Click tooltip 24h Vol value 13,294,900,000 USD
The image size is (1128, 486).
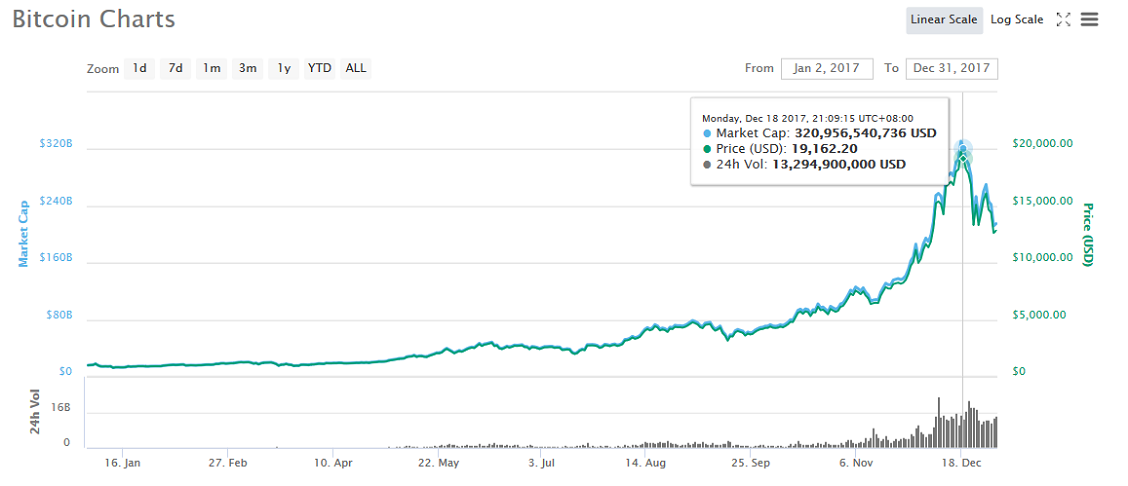pyautogui.click(x=839, y=164)
